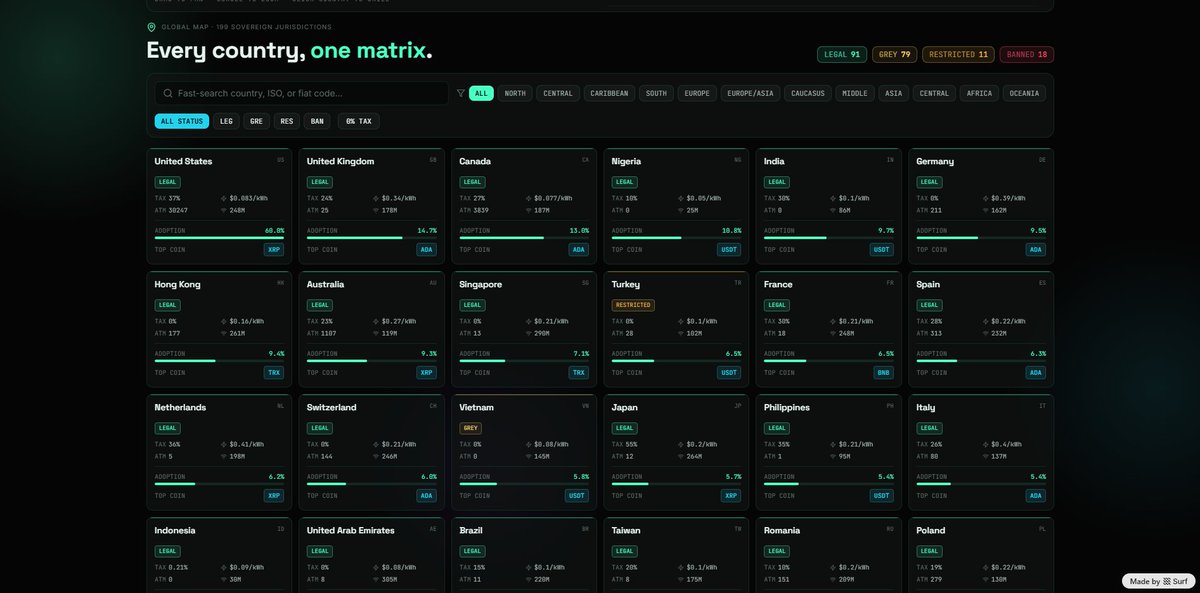Click BNB top coin badge in France card

884,372
